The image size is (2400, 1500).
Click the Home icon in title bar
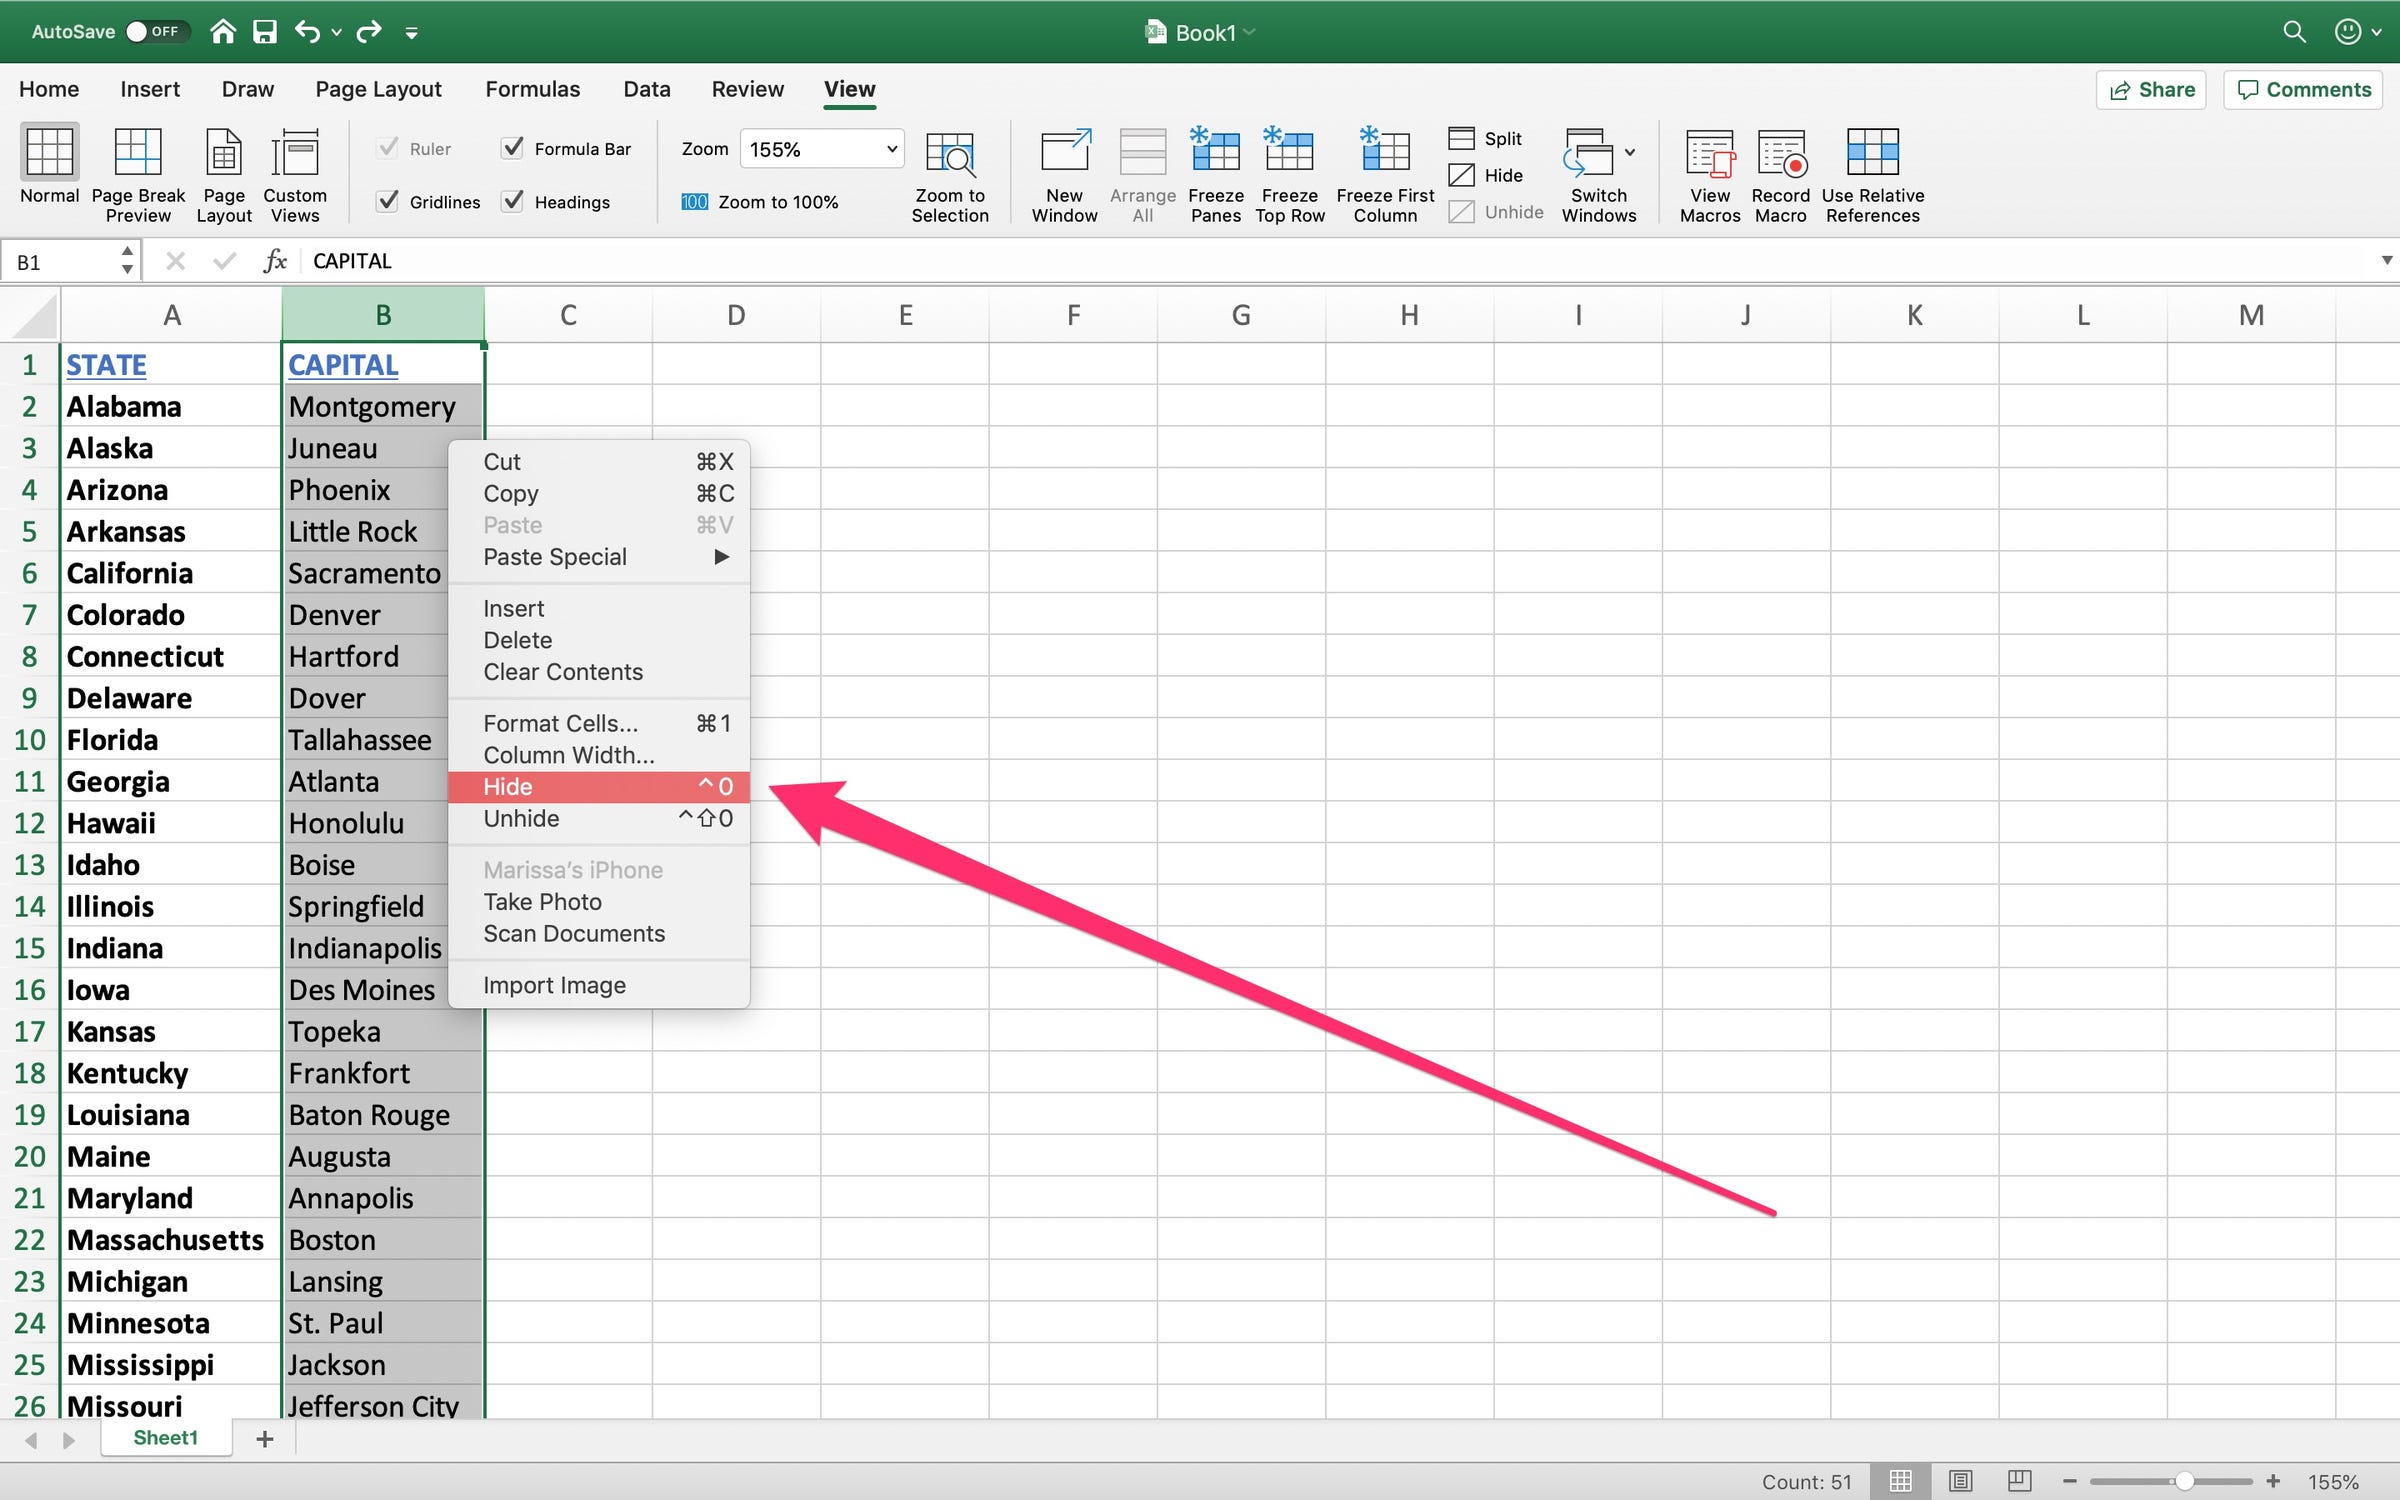click(223, 32)
